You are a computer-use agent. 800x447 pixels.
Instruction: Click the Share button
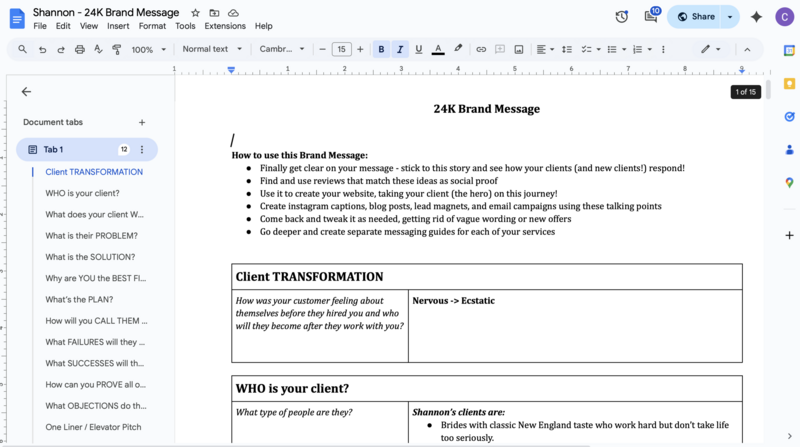[x=695, y=17]
